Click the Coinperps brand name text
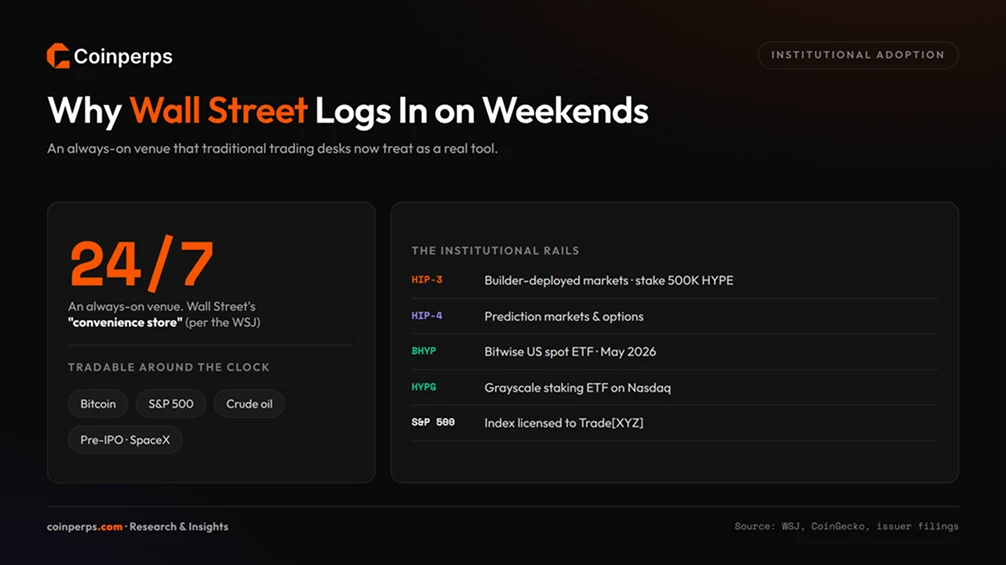 pos(123,56)
